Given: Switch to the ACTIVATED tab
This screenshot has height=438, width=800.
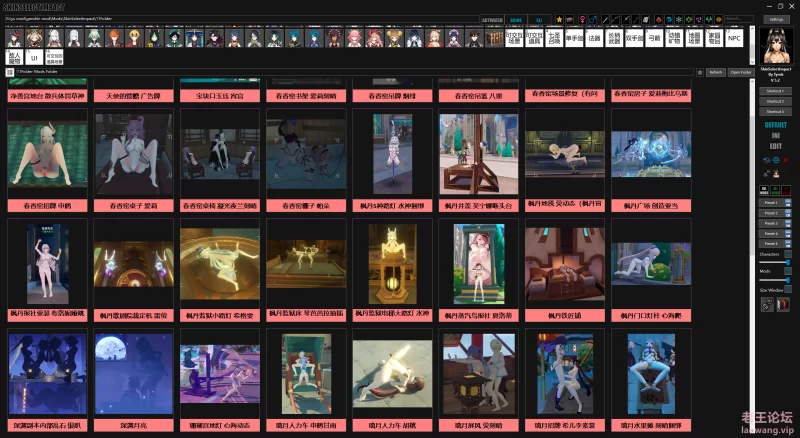Looking at the screenshot, I should (492, 20).
